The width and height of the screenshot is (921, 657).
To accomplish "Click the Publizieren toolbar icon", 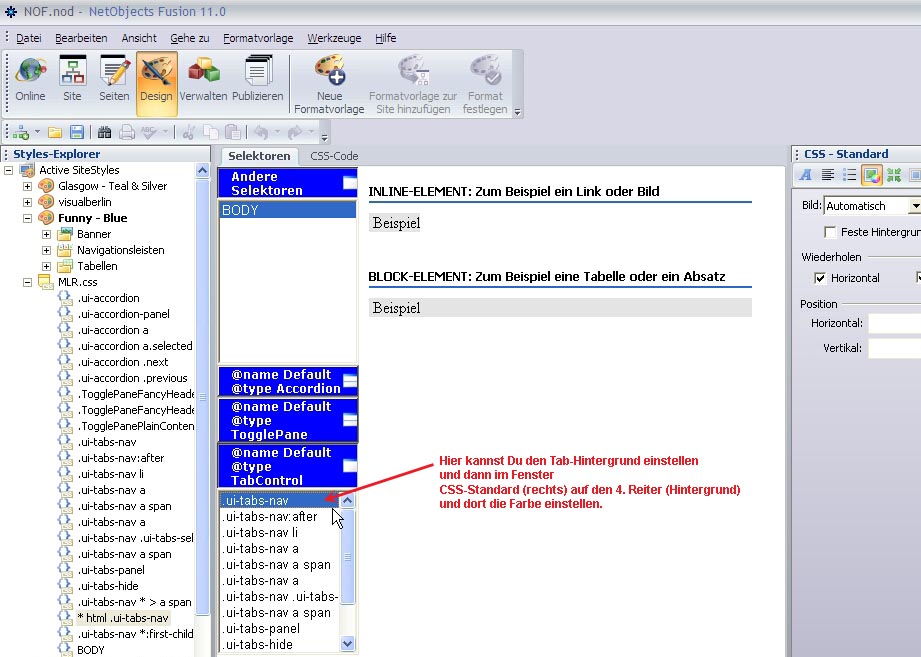I will [258, 78].
